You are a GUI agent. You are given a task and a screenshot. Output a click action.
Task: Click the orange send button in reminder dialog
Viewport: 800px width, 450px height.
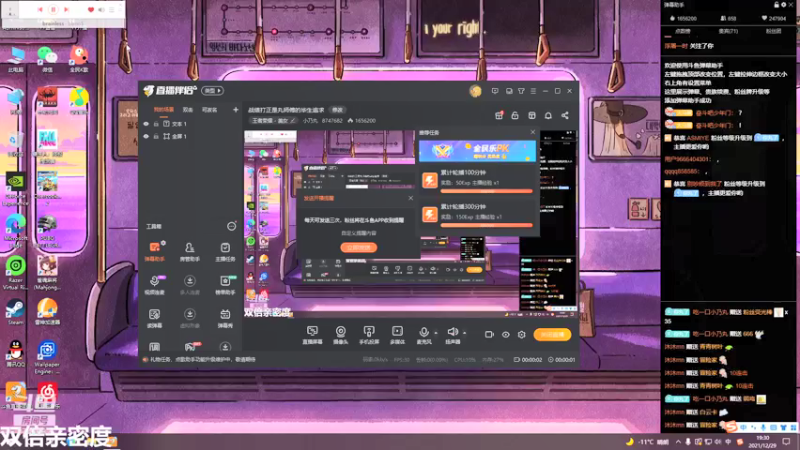pyautogui.click(x=359, y=247)
